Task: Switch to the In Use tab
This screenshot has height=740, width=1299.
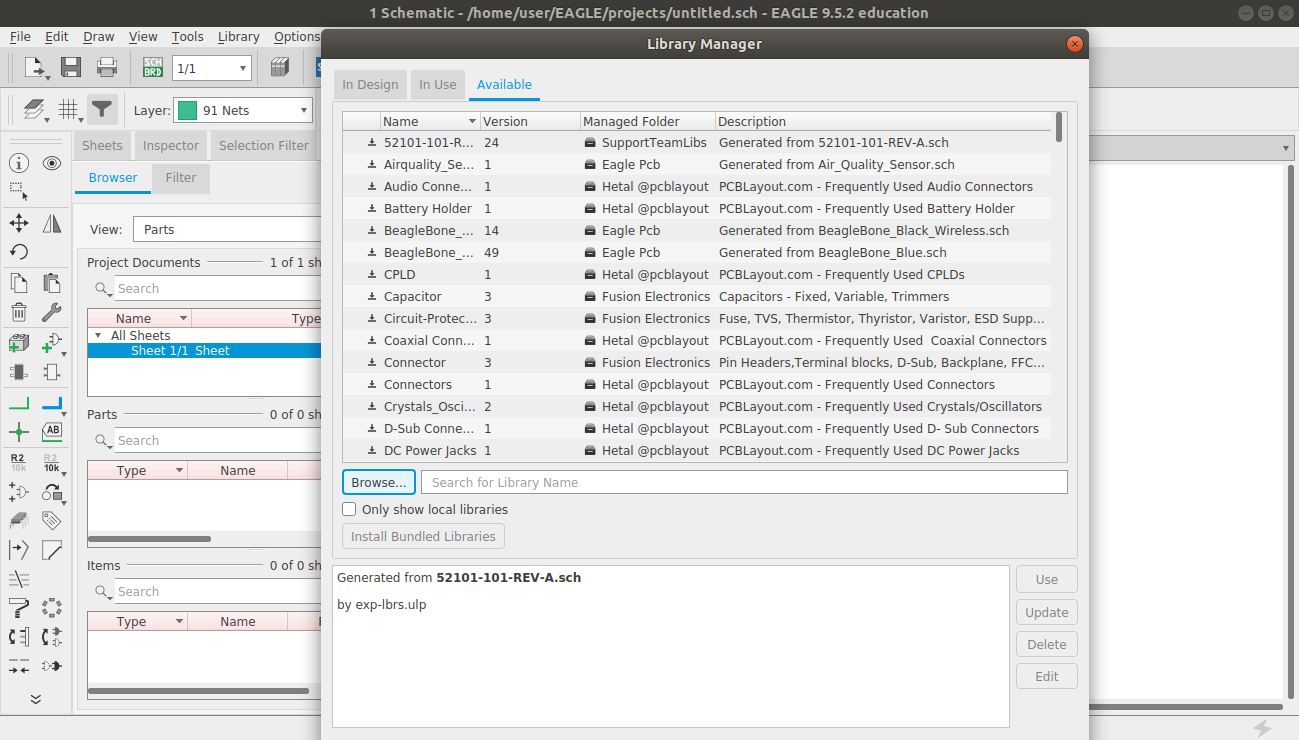Action: coord(438,85)
